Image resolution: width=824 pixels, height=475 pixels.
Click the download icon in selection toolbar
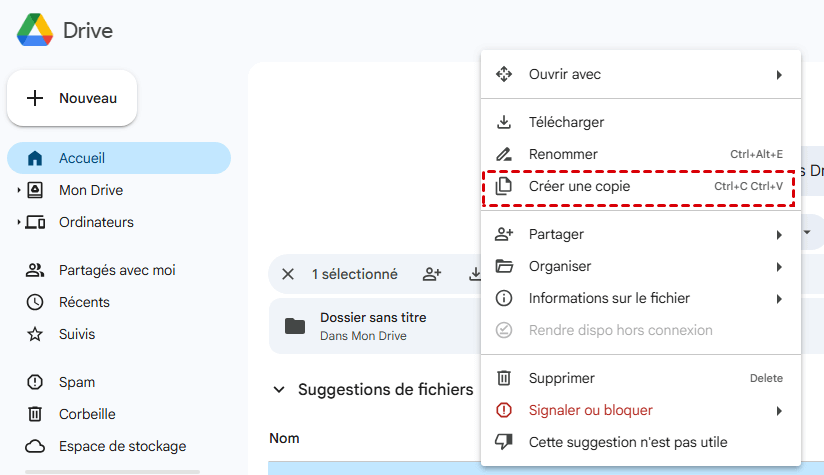[474, 274]
